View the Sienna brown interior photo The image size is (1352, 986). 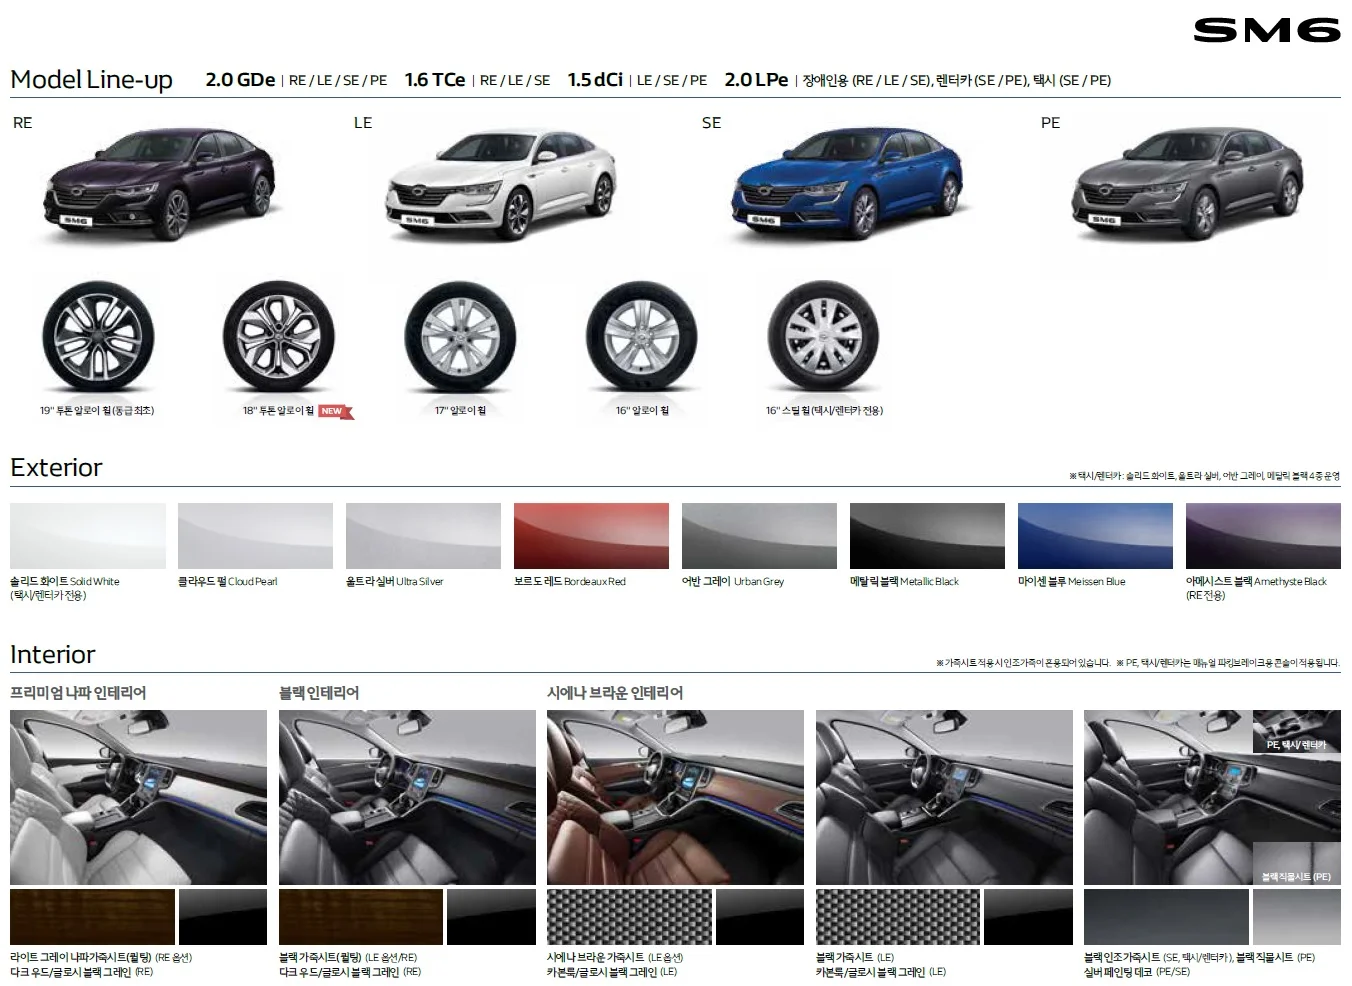[675, 797]
